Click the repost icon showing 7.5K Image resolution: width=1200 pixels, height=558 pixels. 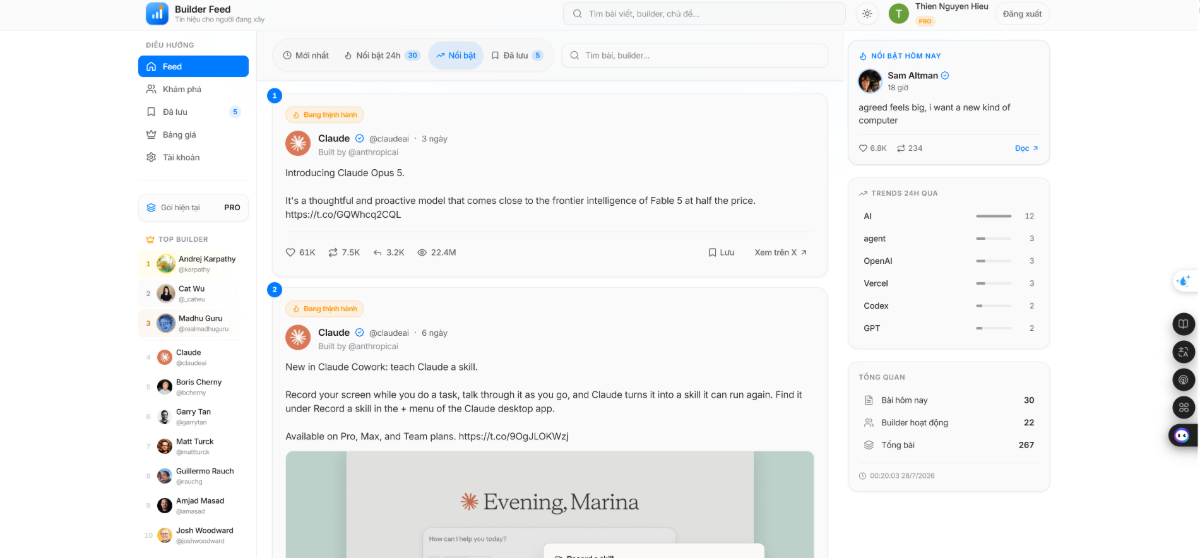click(333, 252)
